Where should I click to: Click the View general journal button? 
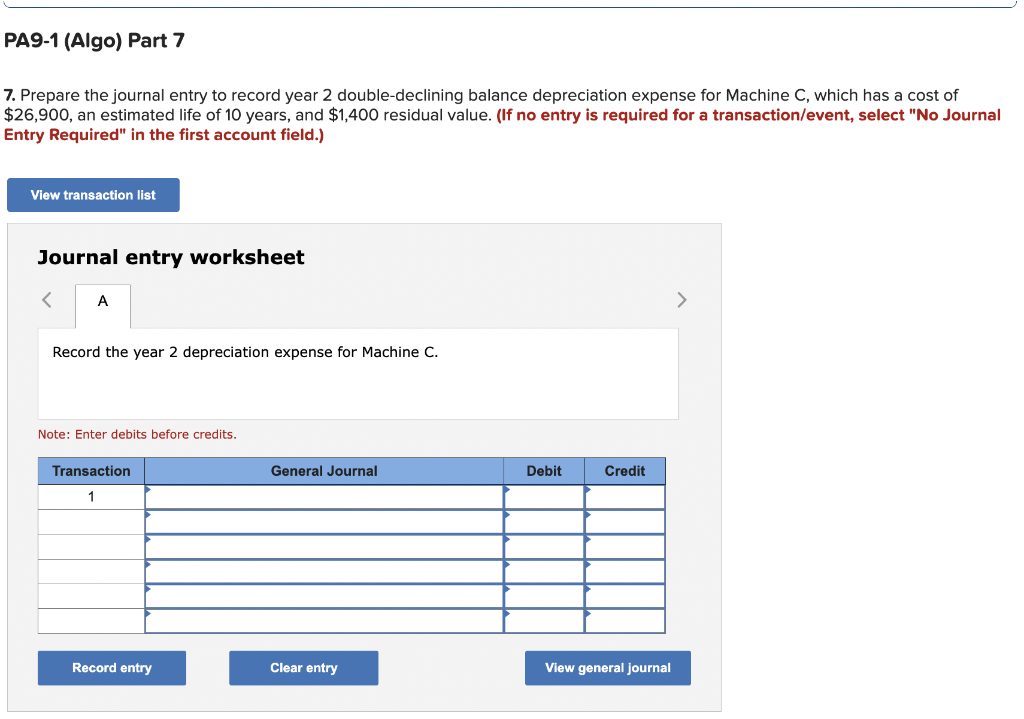pyautogui.click(x=607, y=667)
